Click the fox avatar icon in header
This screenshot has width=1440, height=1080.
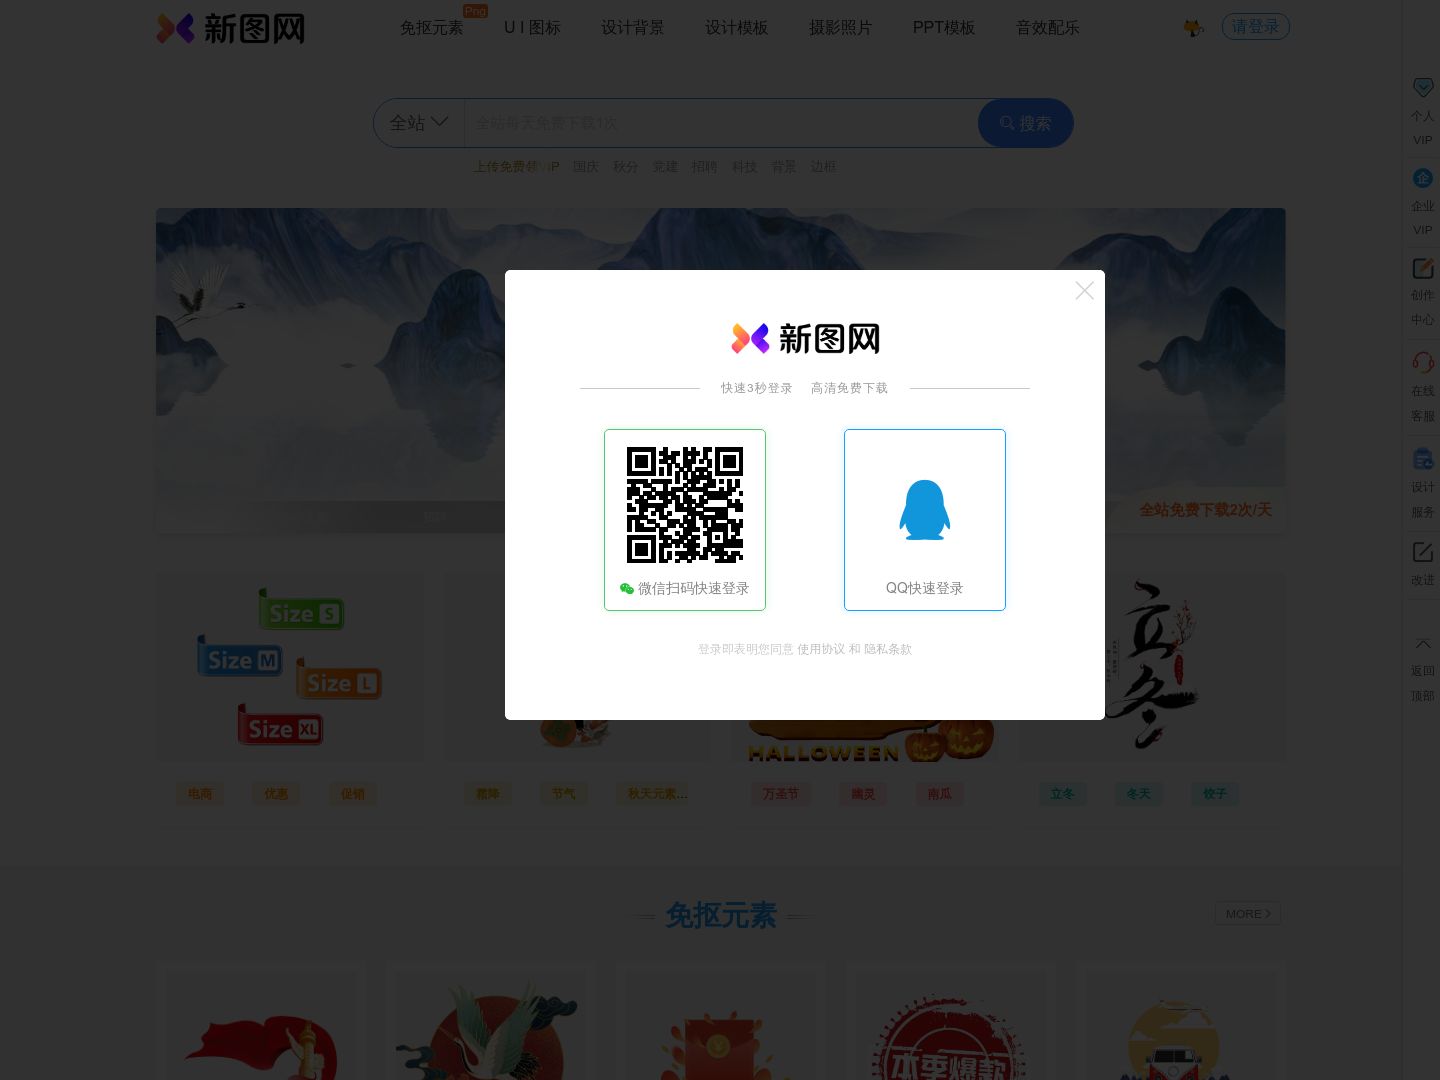(1193, 28)
